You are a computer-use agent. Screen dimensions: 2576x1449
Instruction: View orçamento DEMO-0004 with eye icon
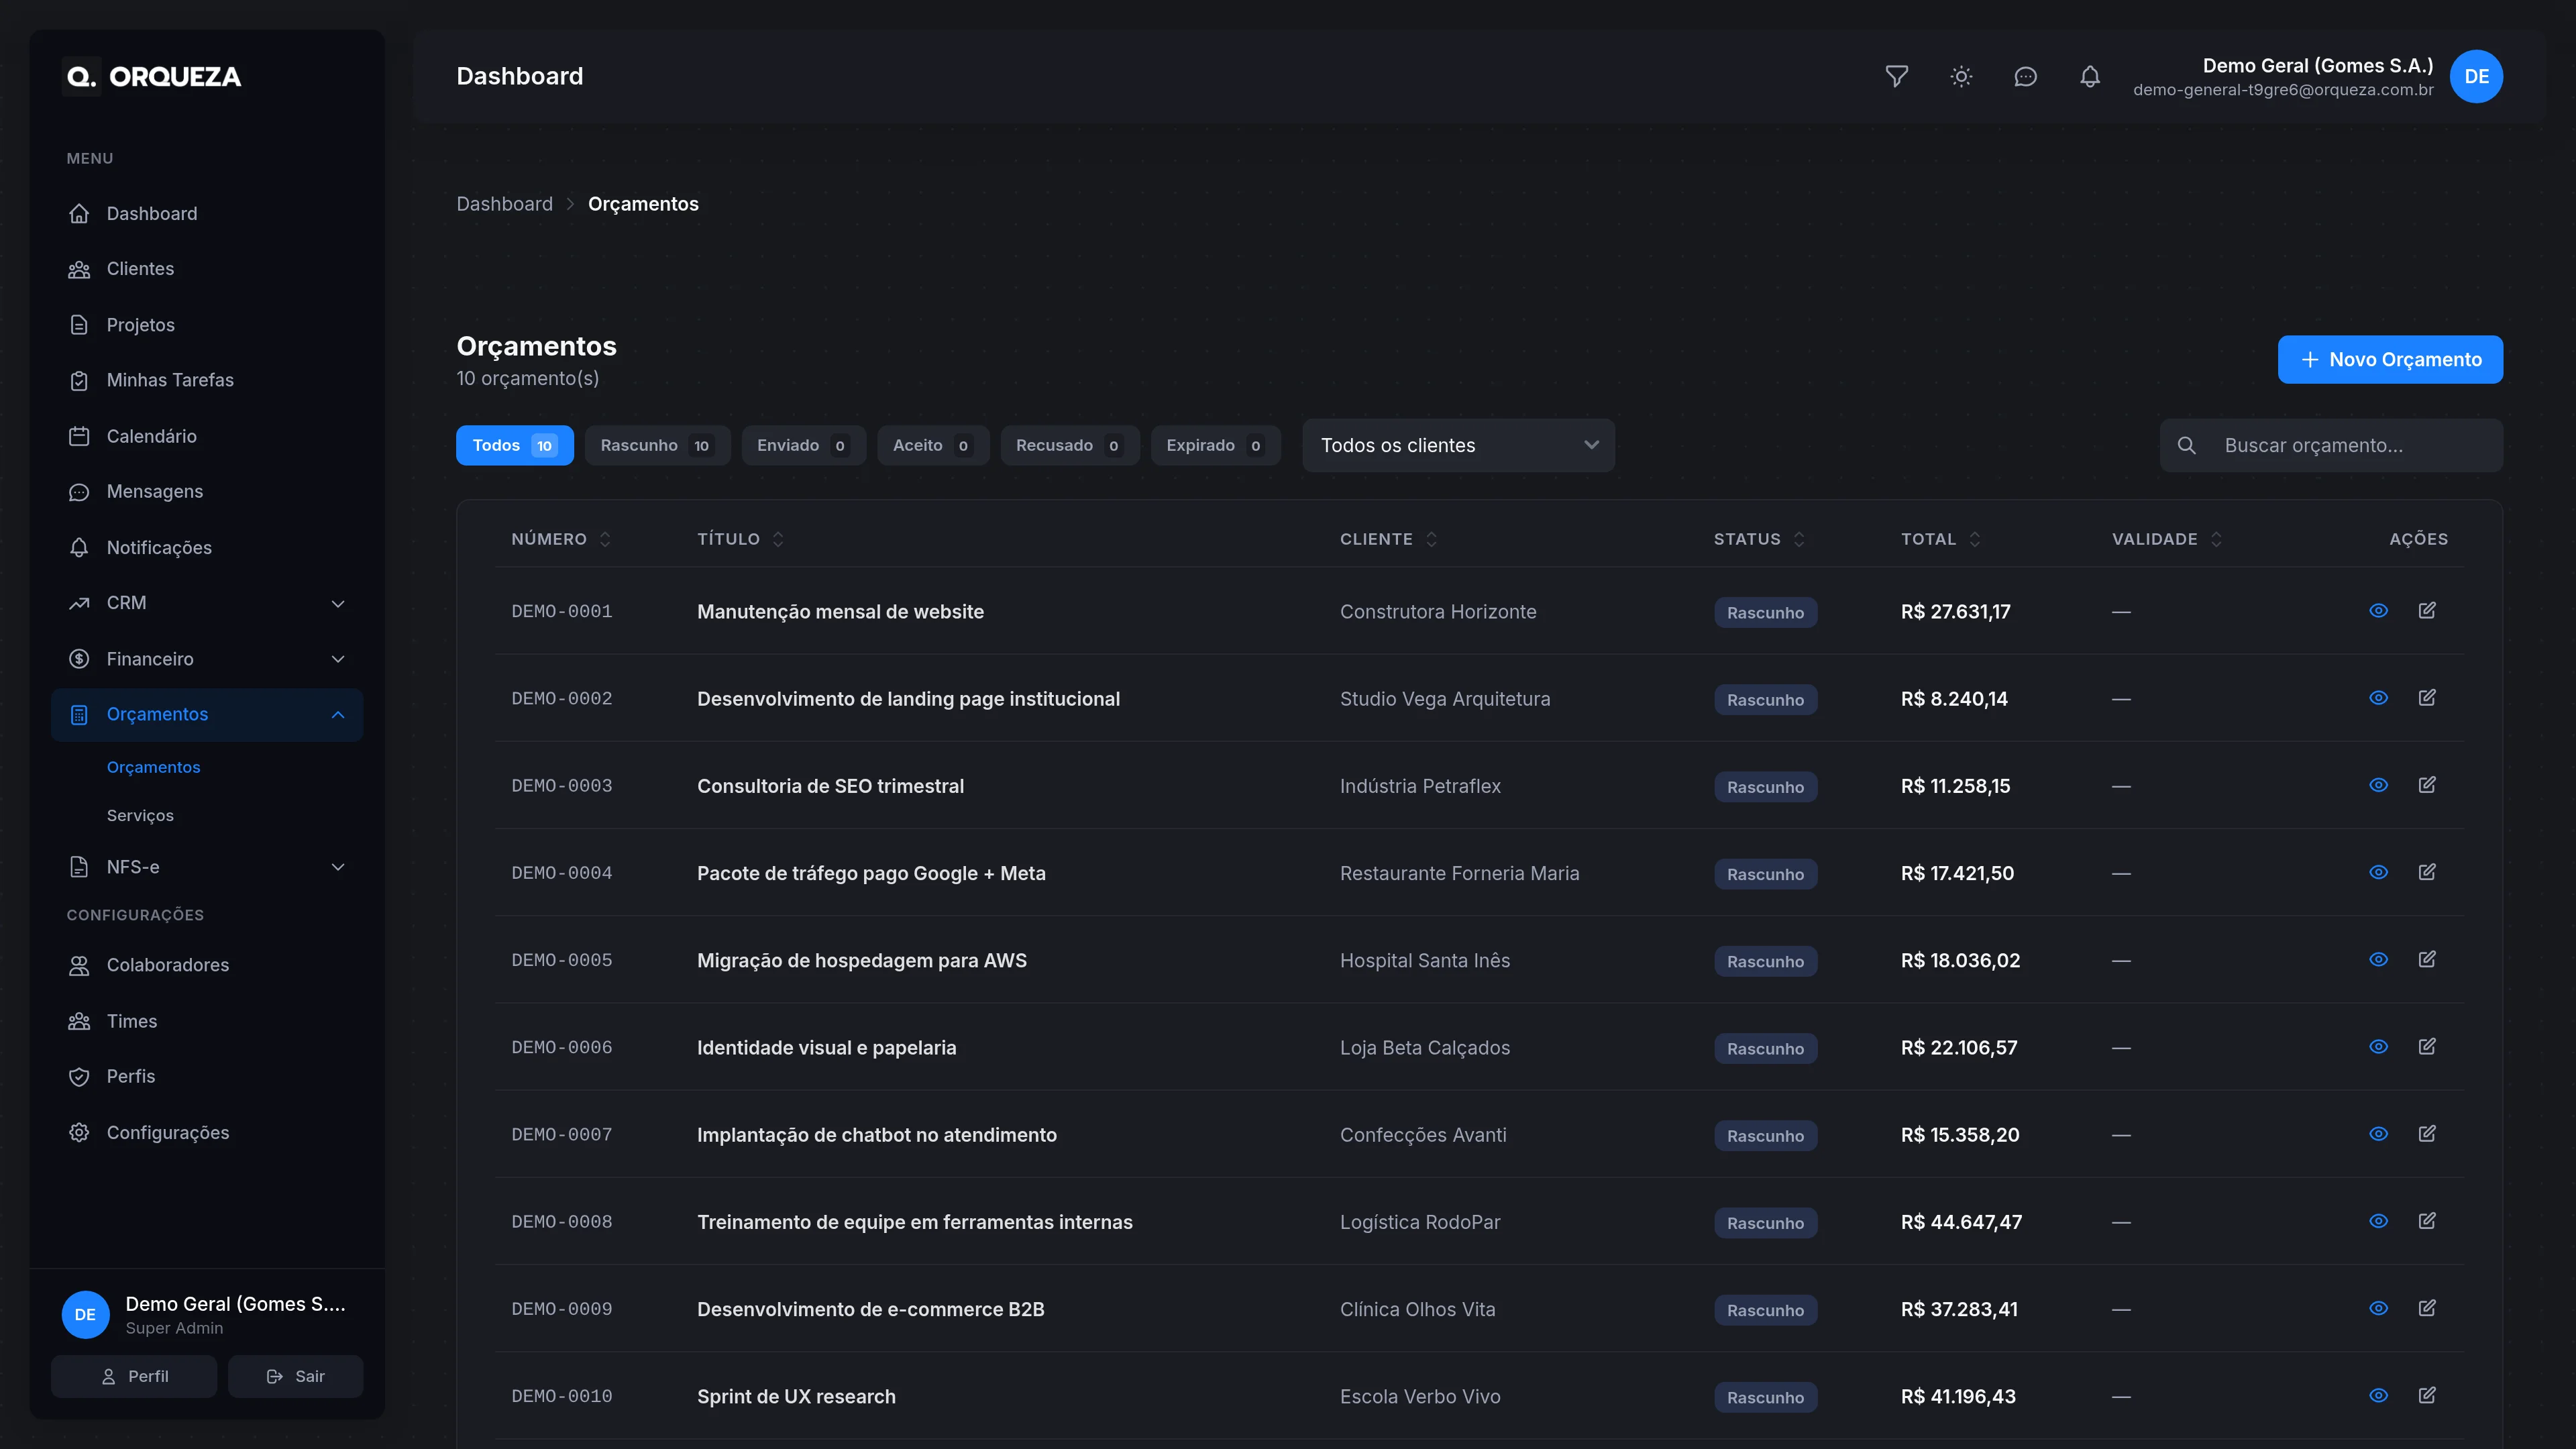2378,872
